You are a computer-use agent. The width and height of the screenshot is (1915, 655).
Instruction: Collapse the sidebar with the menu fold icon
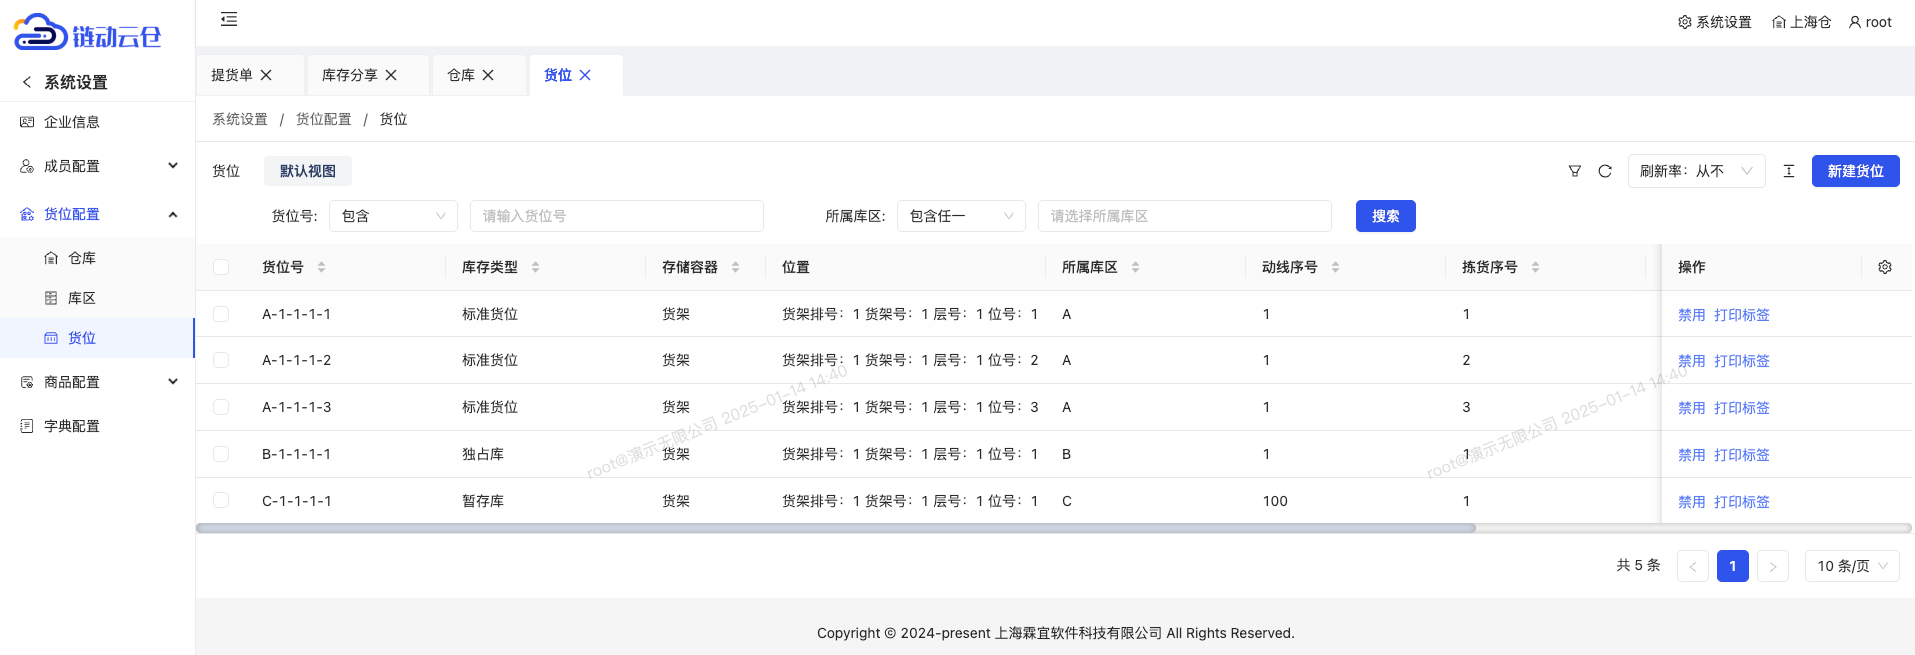pos(229,19)
